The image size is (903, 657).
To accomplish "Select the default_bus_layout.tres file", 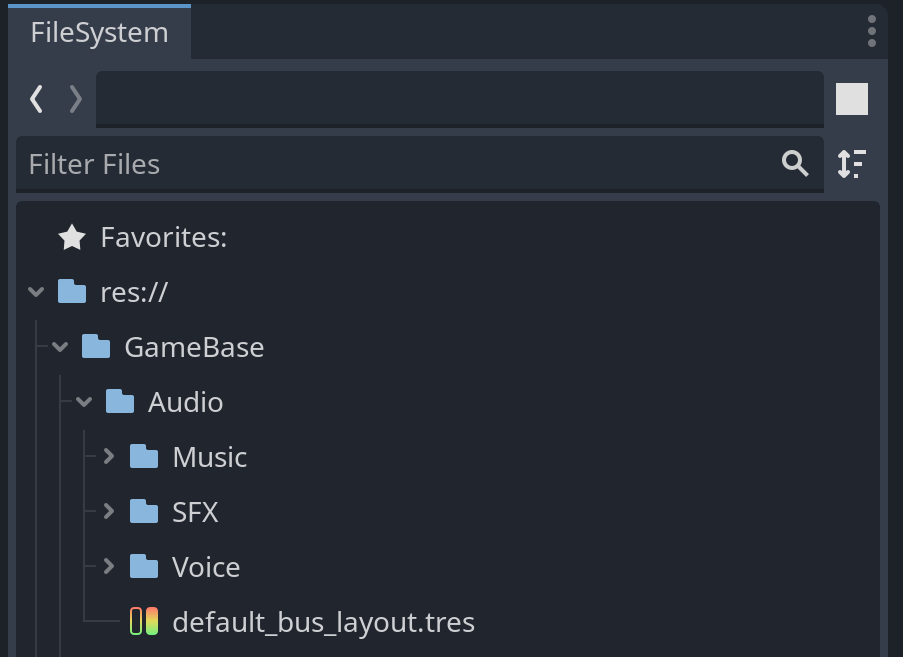I will pos(323,622).
